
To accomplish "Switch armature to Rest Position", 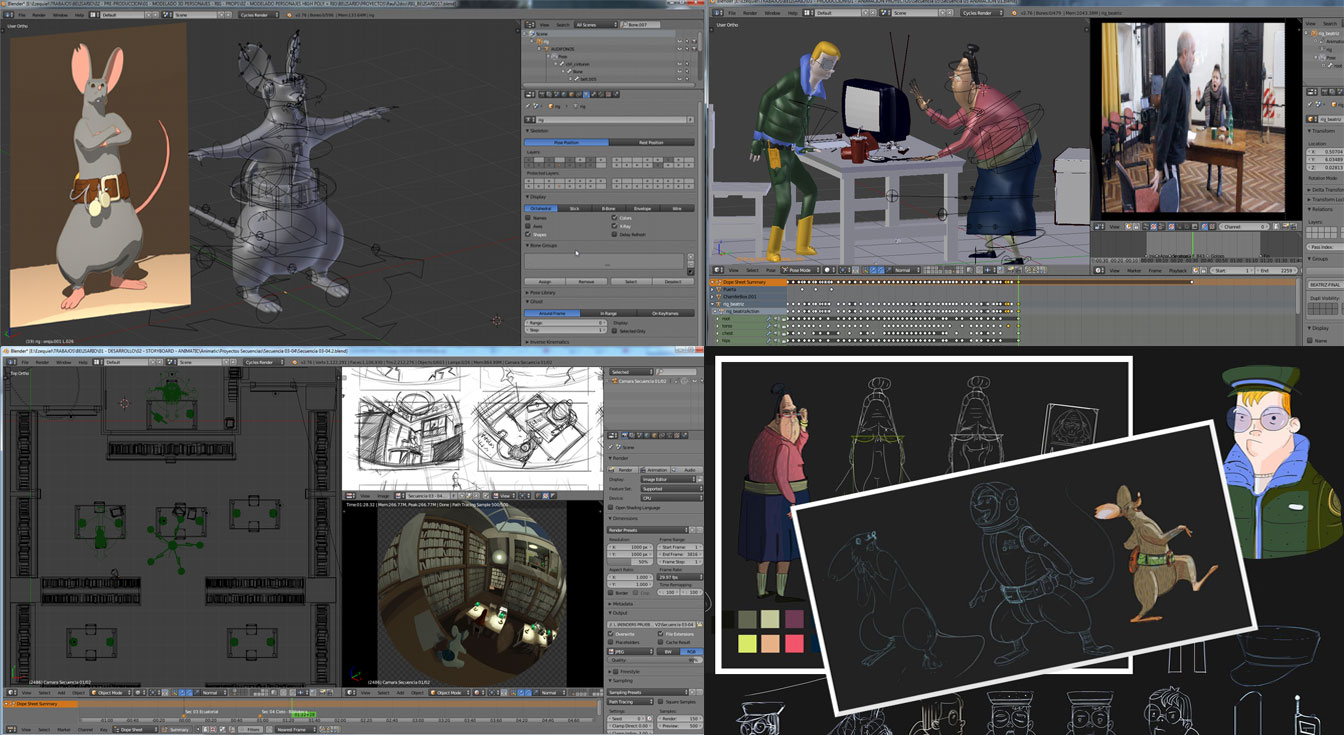I will click(651, 142).
